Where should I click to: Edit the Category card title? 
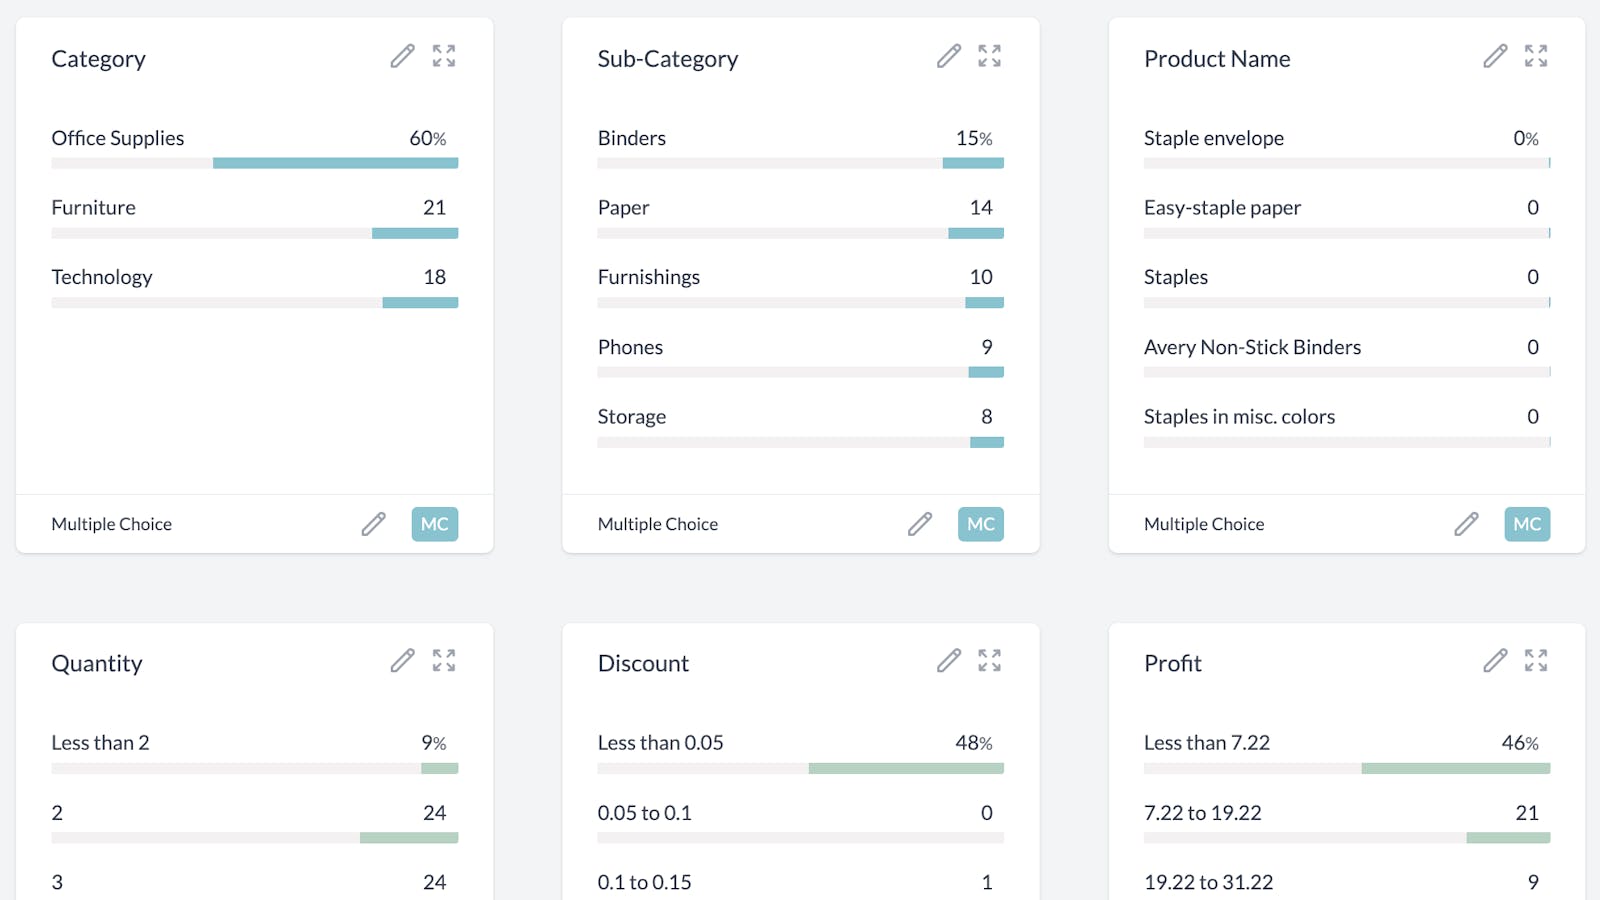pyautogui.click(x=402, y=56)
